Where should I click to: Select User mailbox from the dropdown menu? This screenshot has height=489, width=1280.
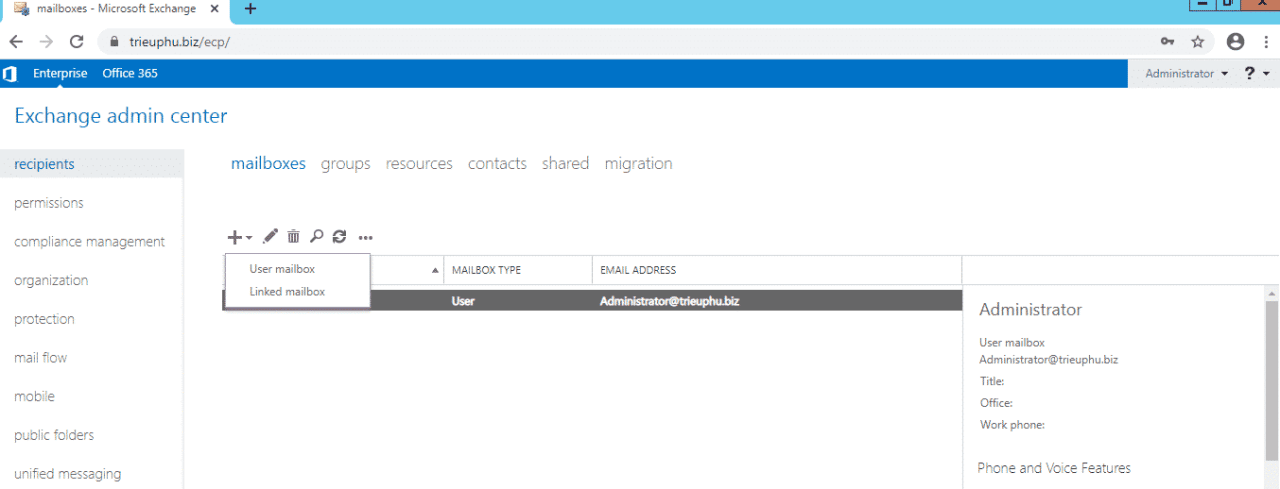coord(282,269)
